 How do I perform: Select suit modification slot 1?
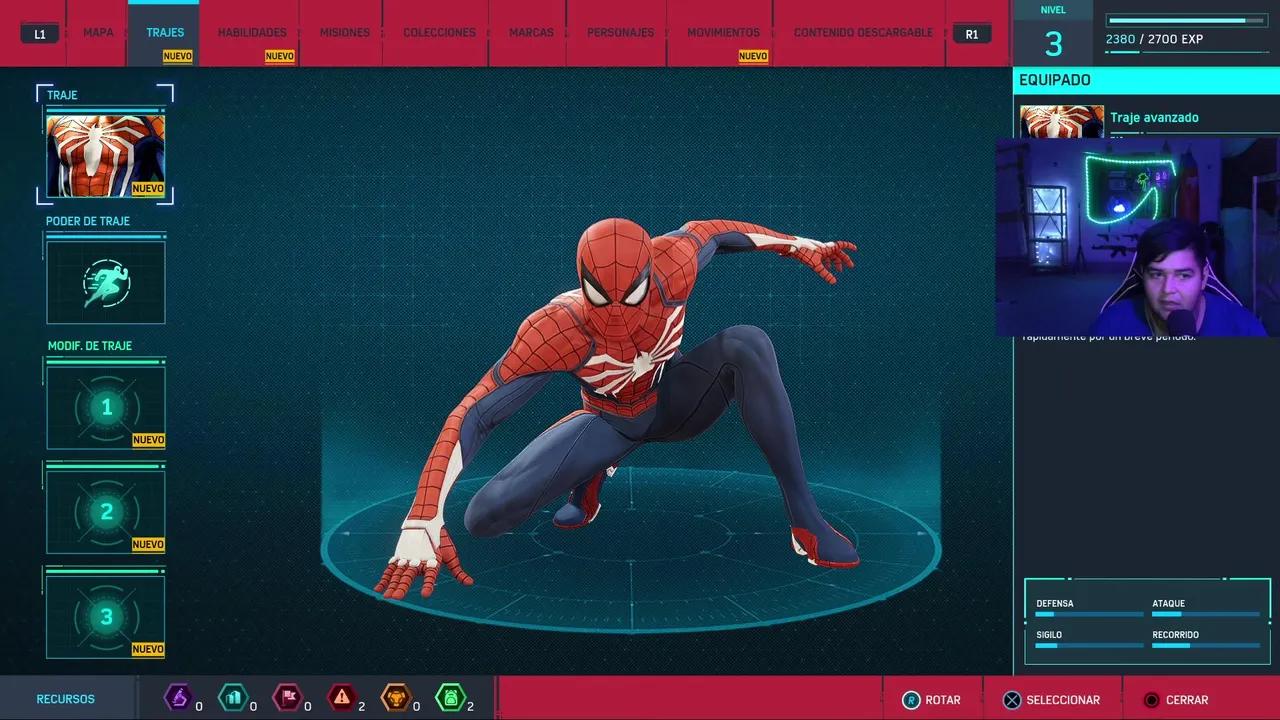(106, 408)
